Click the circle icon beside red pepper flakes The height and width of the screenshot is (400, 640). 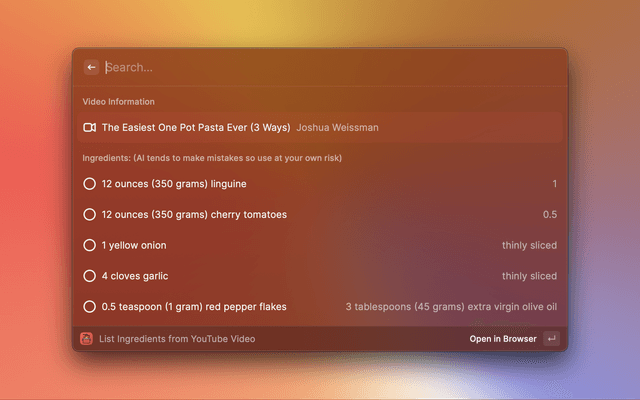point(89,307)
